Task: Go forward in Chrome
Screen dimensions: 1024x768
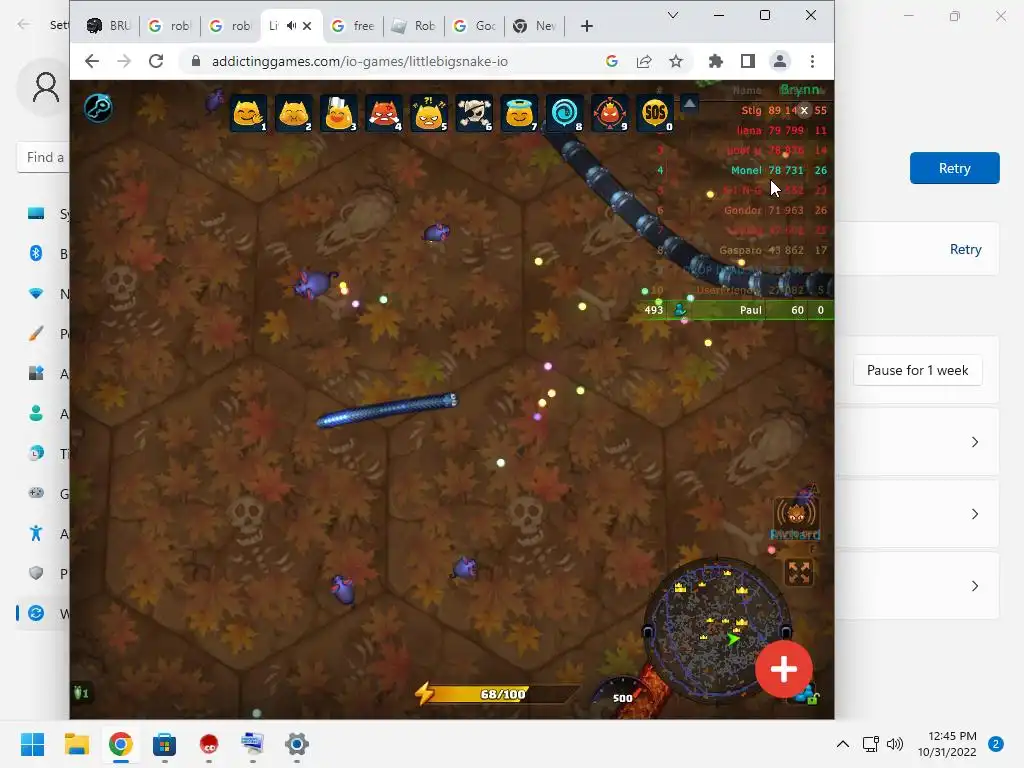Action: point(123,61)
